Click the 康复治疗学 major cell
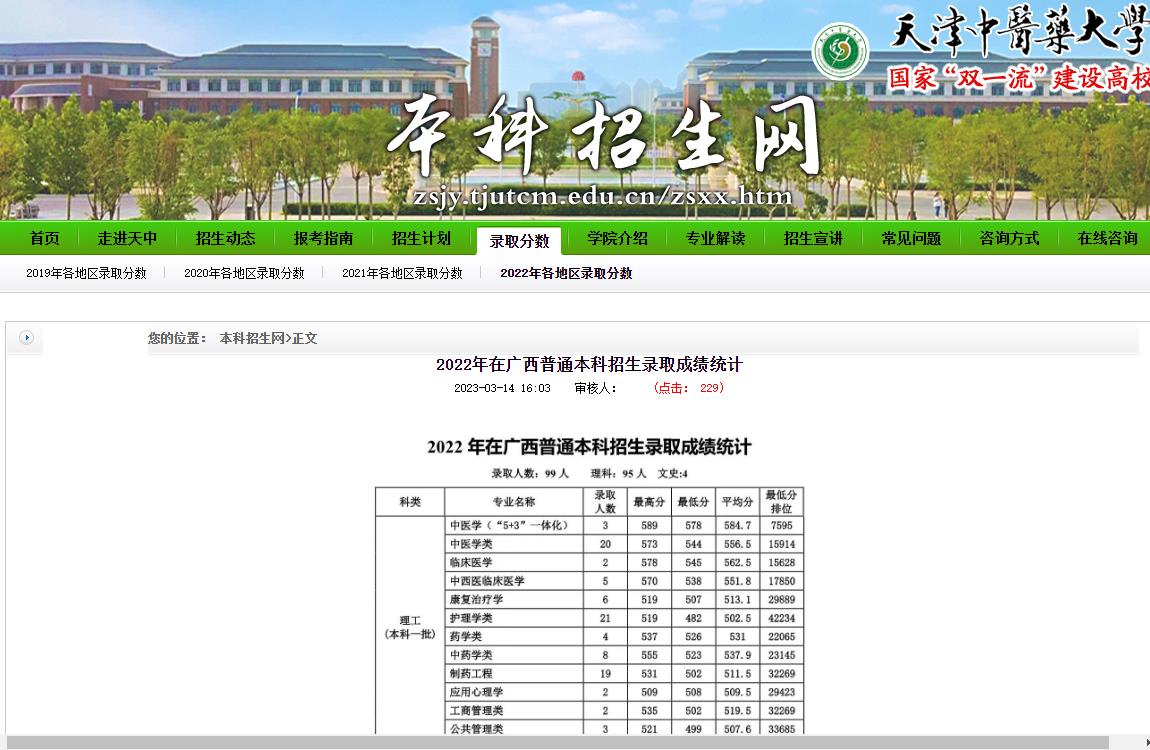The image size is (1150, 750). click(513, 599)
